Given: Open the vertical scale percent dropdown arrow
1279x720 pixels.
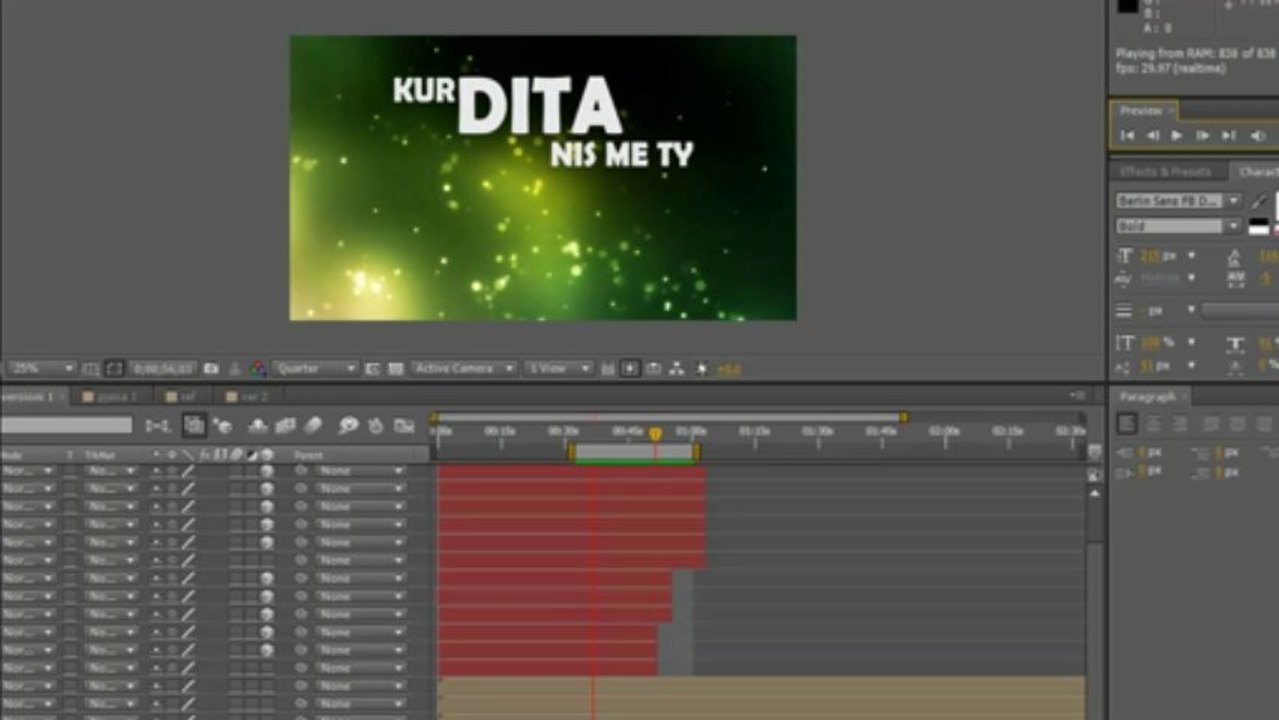Looking at the screenshot, I should [1191, 343].
